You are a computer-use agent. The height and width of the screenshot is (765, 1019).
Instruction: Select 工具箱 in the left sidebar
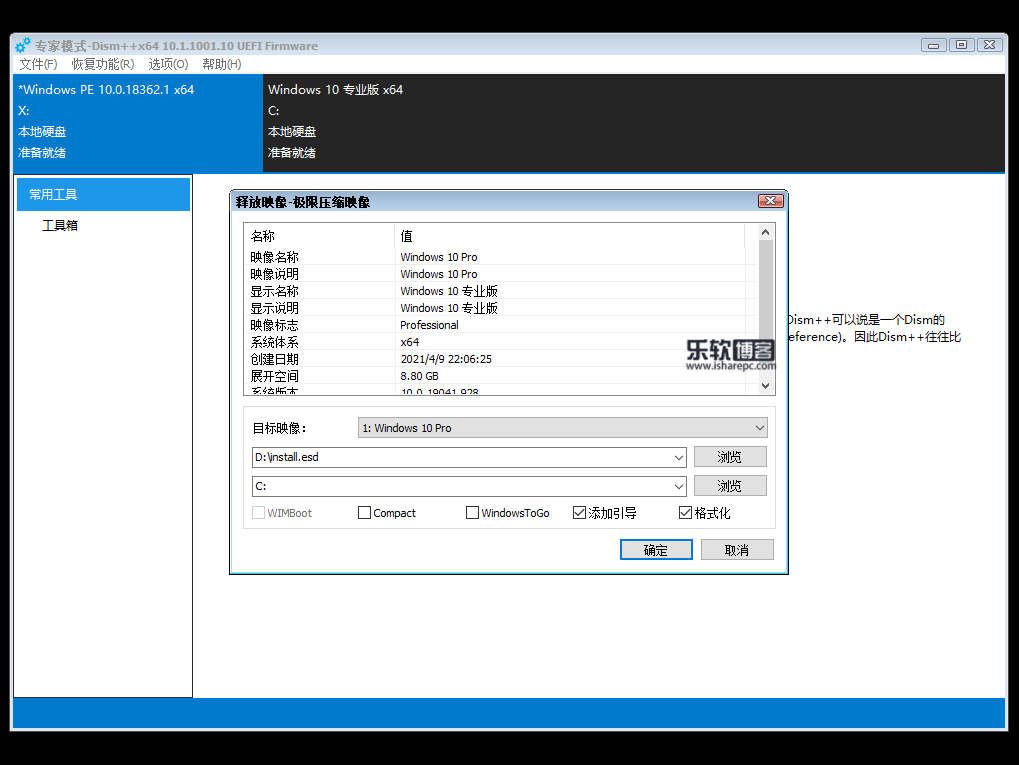pos(60,226)
